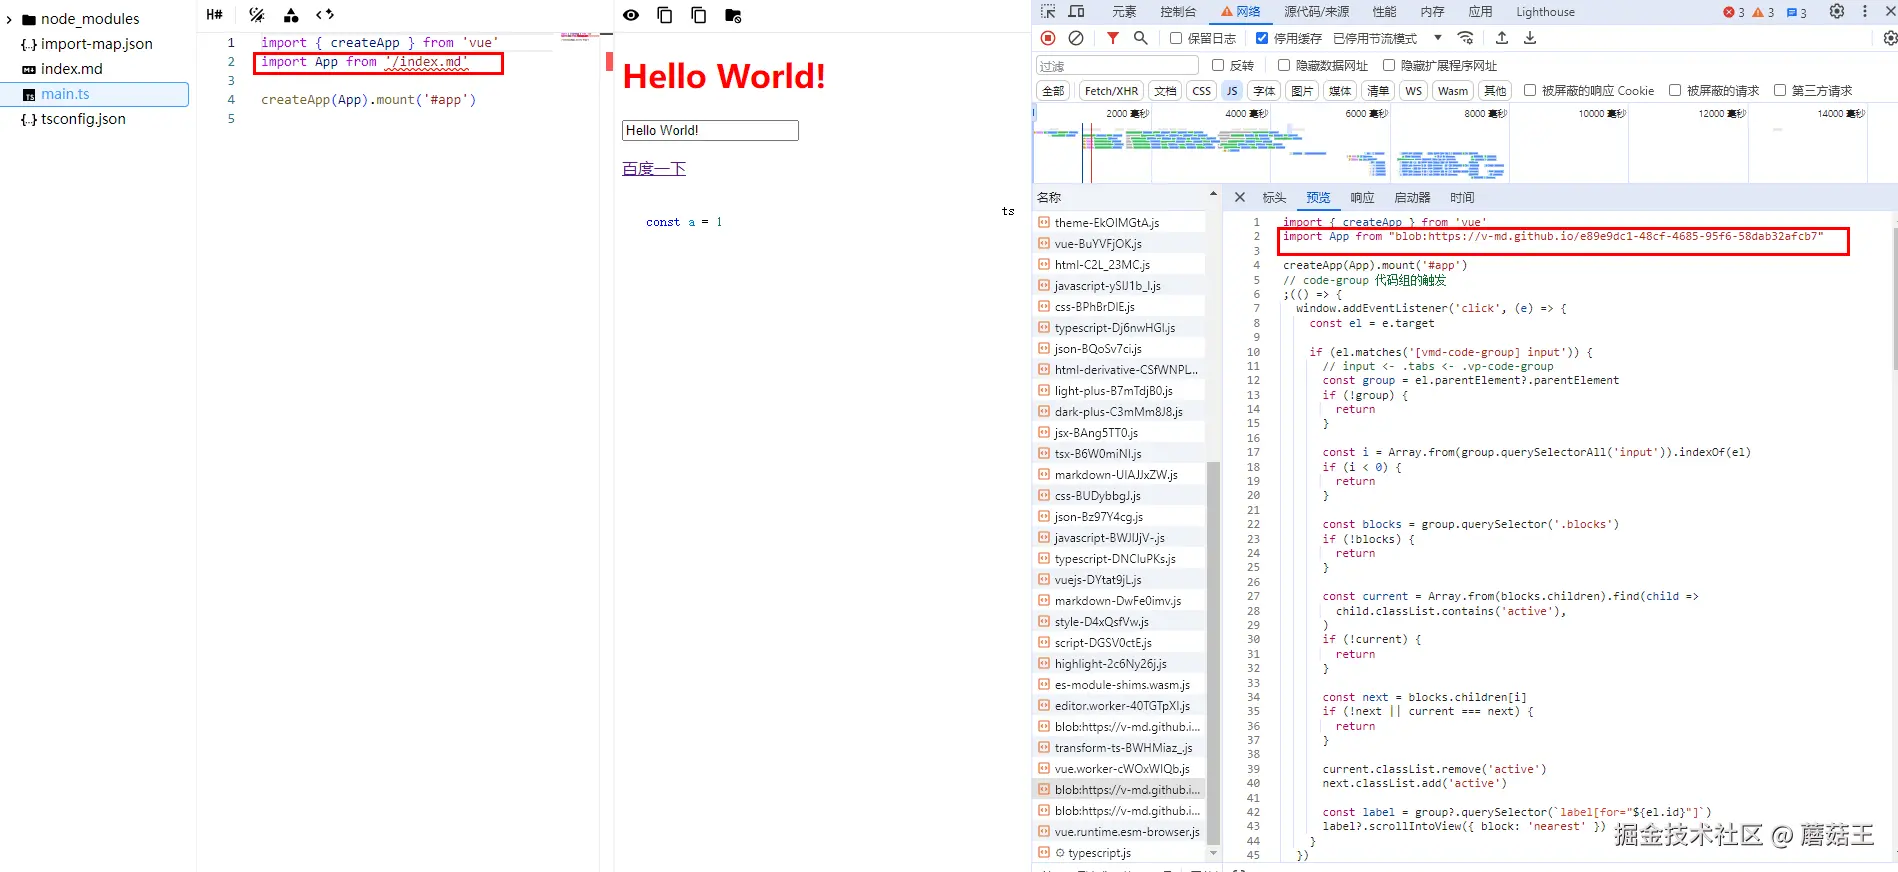Click the H# heading toolbar icon
Screen dimensions: 1898x872
click(214, 15)
